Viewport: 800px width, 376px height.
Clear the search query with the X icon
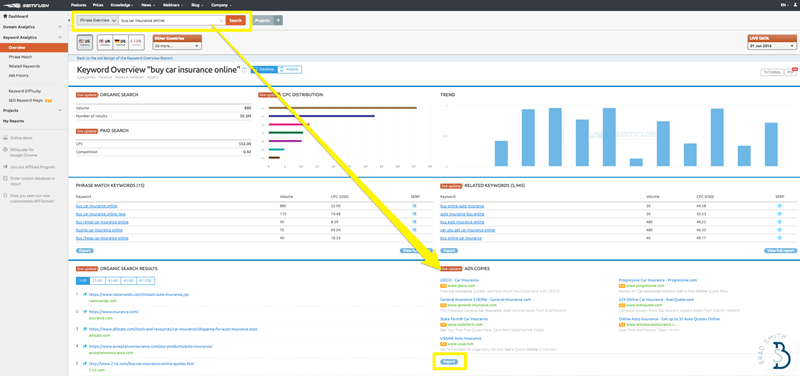[x=221, y=20]
